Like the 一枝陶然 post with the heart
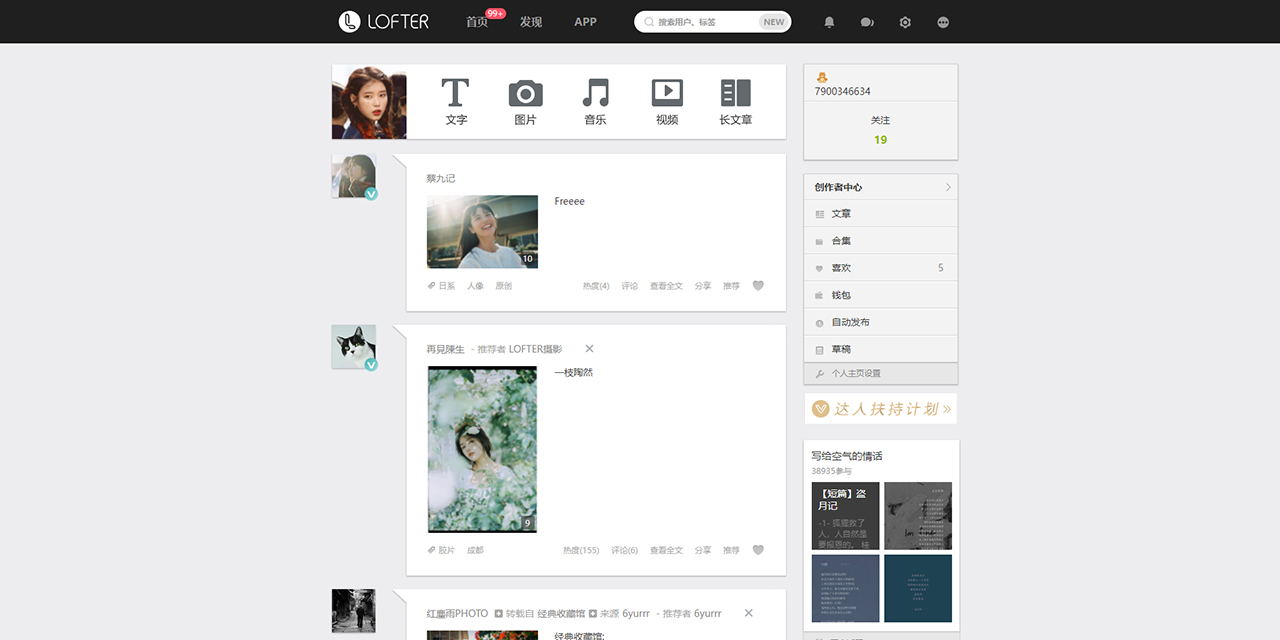The width and height of the screenshot is (1280, 640). pos(758,550)
